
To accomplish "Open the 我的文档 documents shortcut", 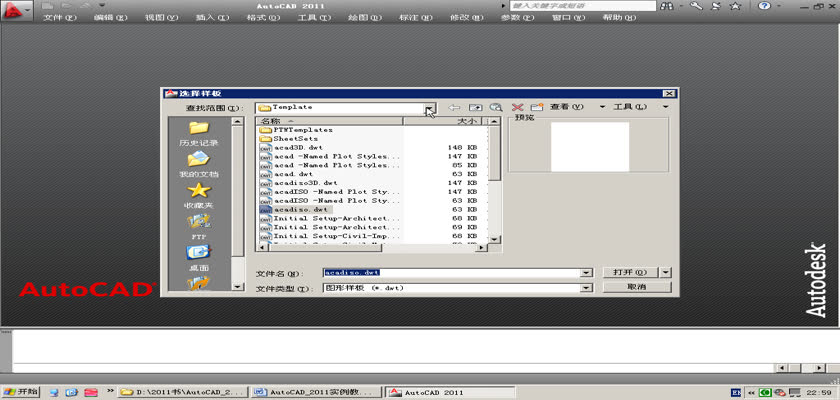I will point(198,164).
